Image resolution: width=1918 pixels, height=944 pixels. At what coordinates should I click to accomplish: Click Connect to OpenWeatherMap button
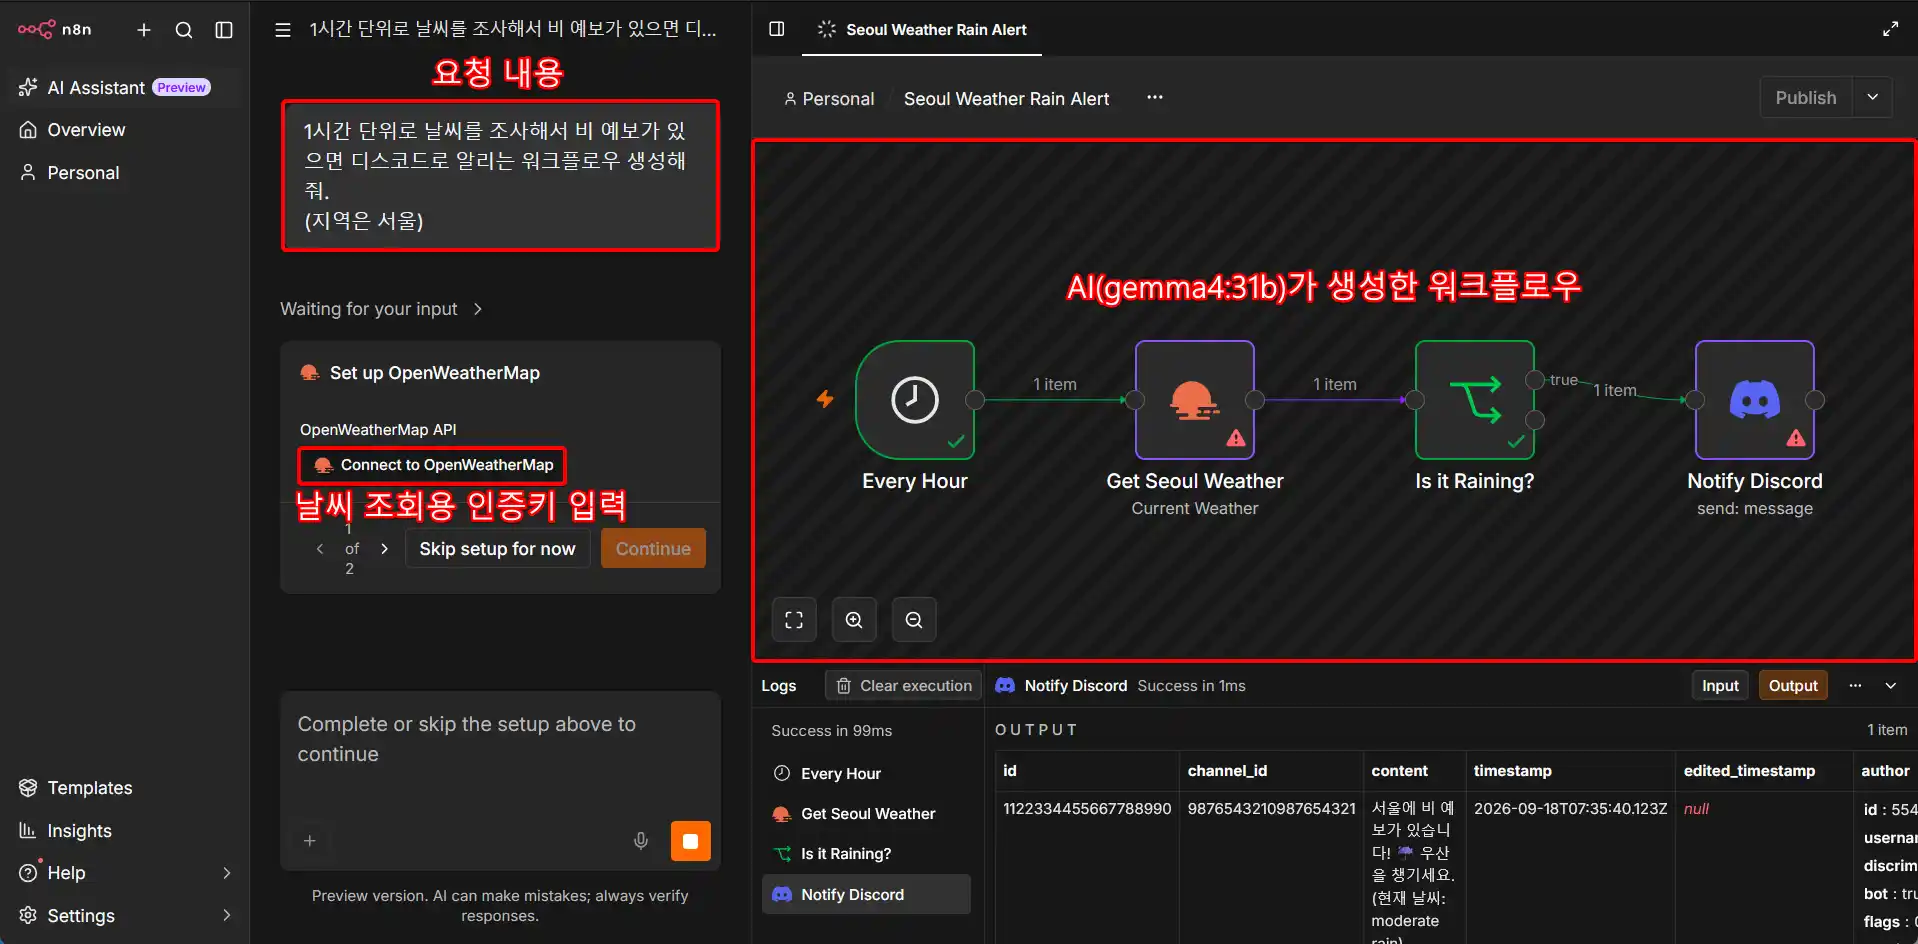(x=433, y=465)
